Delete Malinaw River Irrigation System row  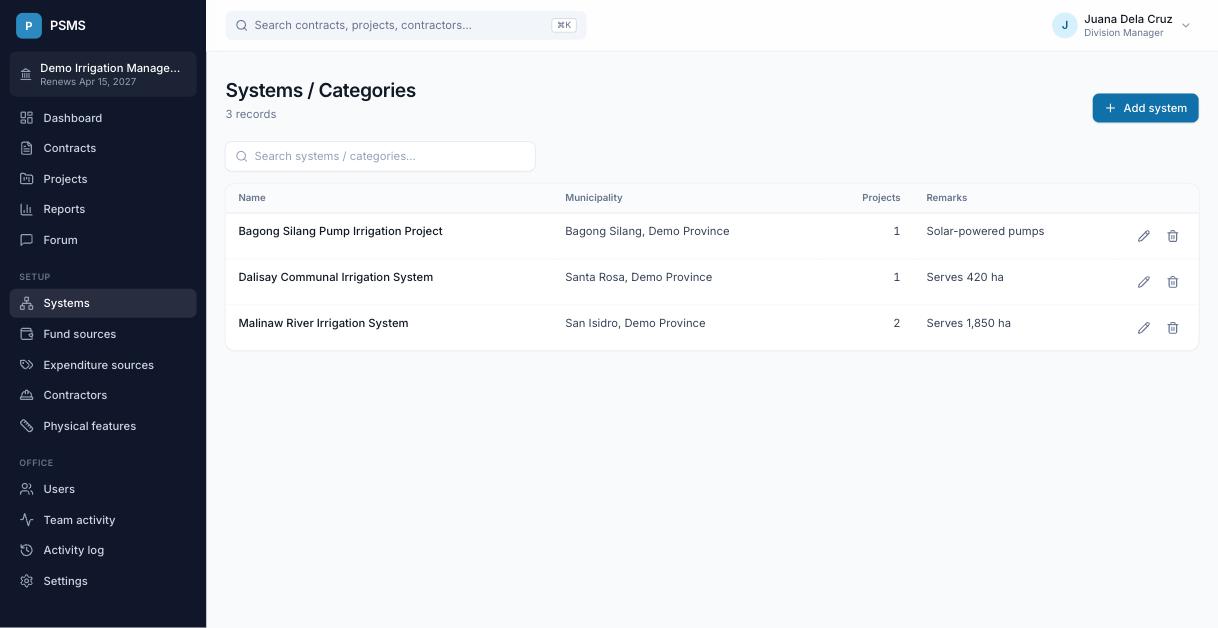tap(1173, 328)
